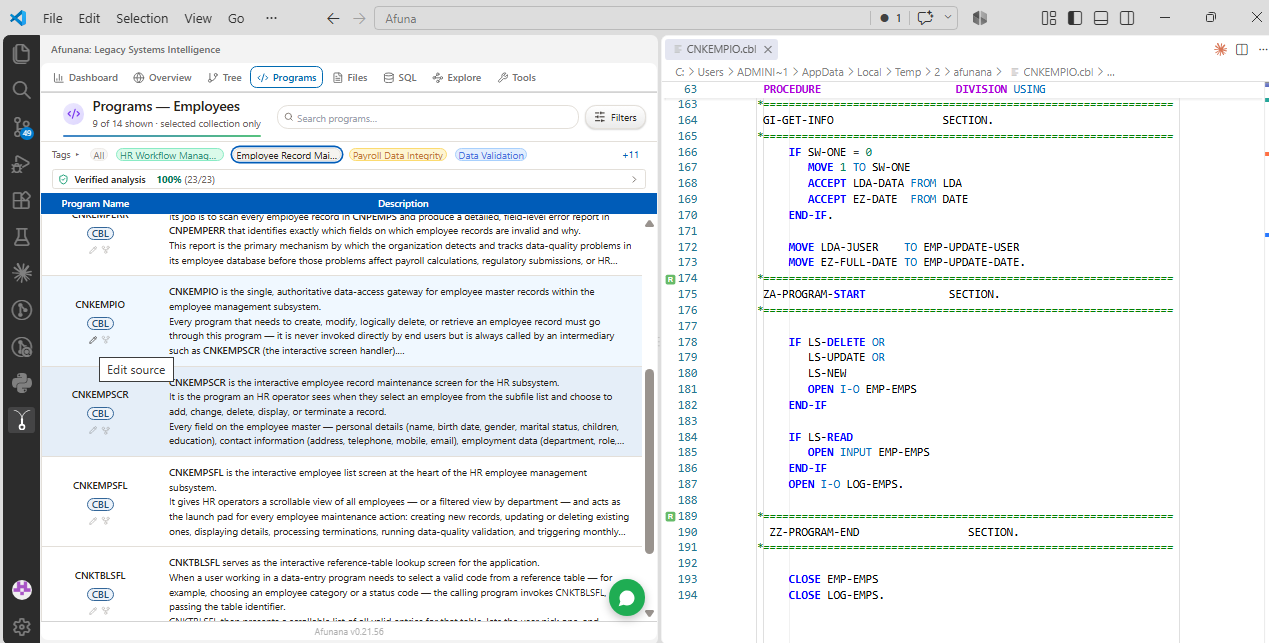This screenshot has height=643, width=1269.
Task: Click the scroll-up arrow of the programs list
Action: 649,224
